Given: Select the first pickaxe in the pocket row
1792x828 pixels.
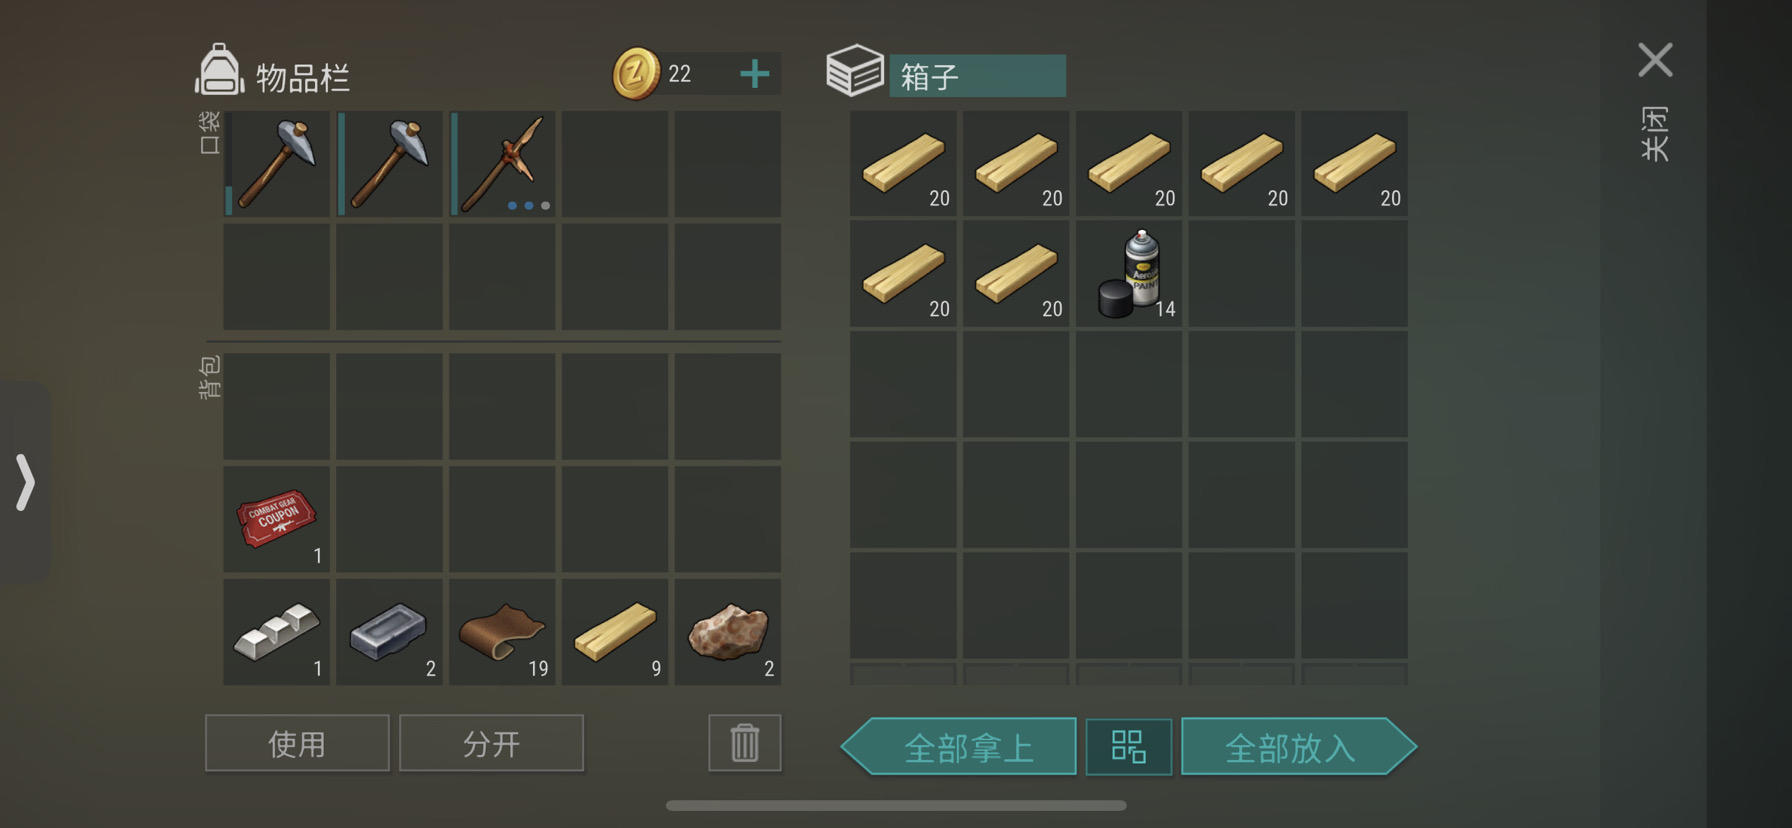Looking at the screenshot, I should [x=277, y=164].
